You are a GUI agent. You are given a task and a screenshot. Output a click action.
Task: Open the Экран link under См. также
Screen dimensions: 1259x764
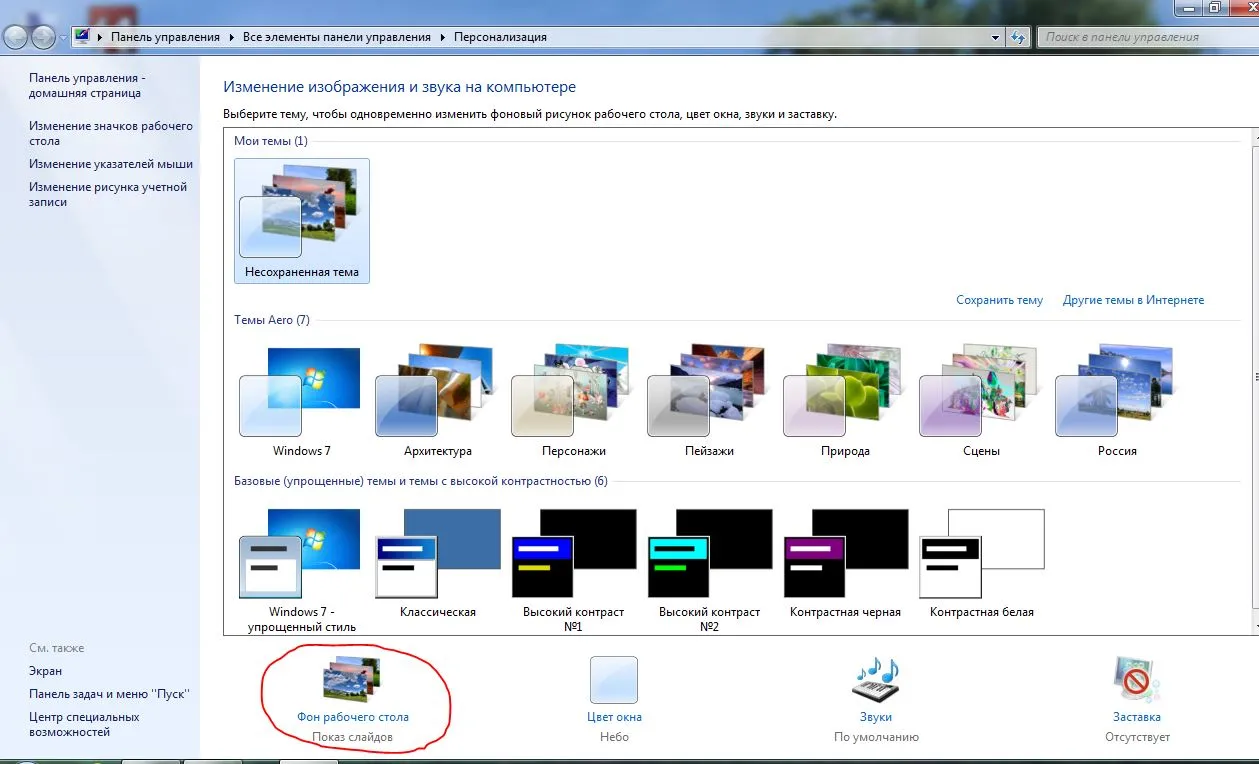click(x=45, y=671)
